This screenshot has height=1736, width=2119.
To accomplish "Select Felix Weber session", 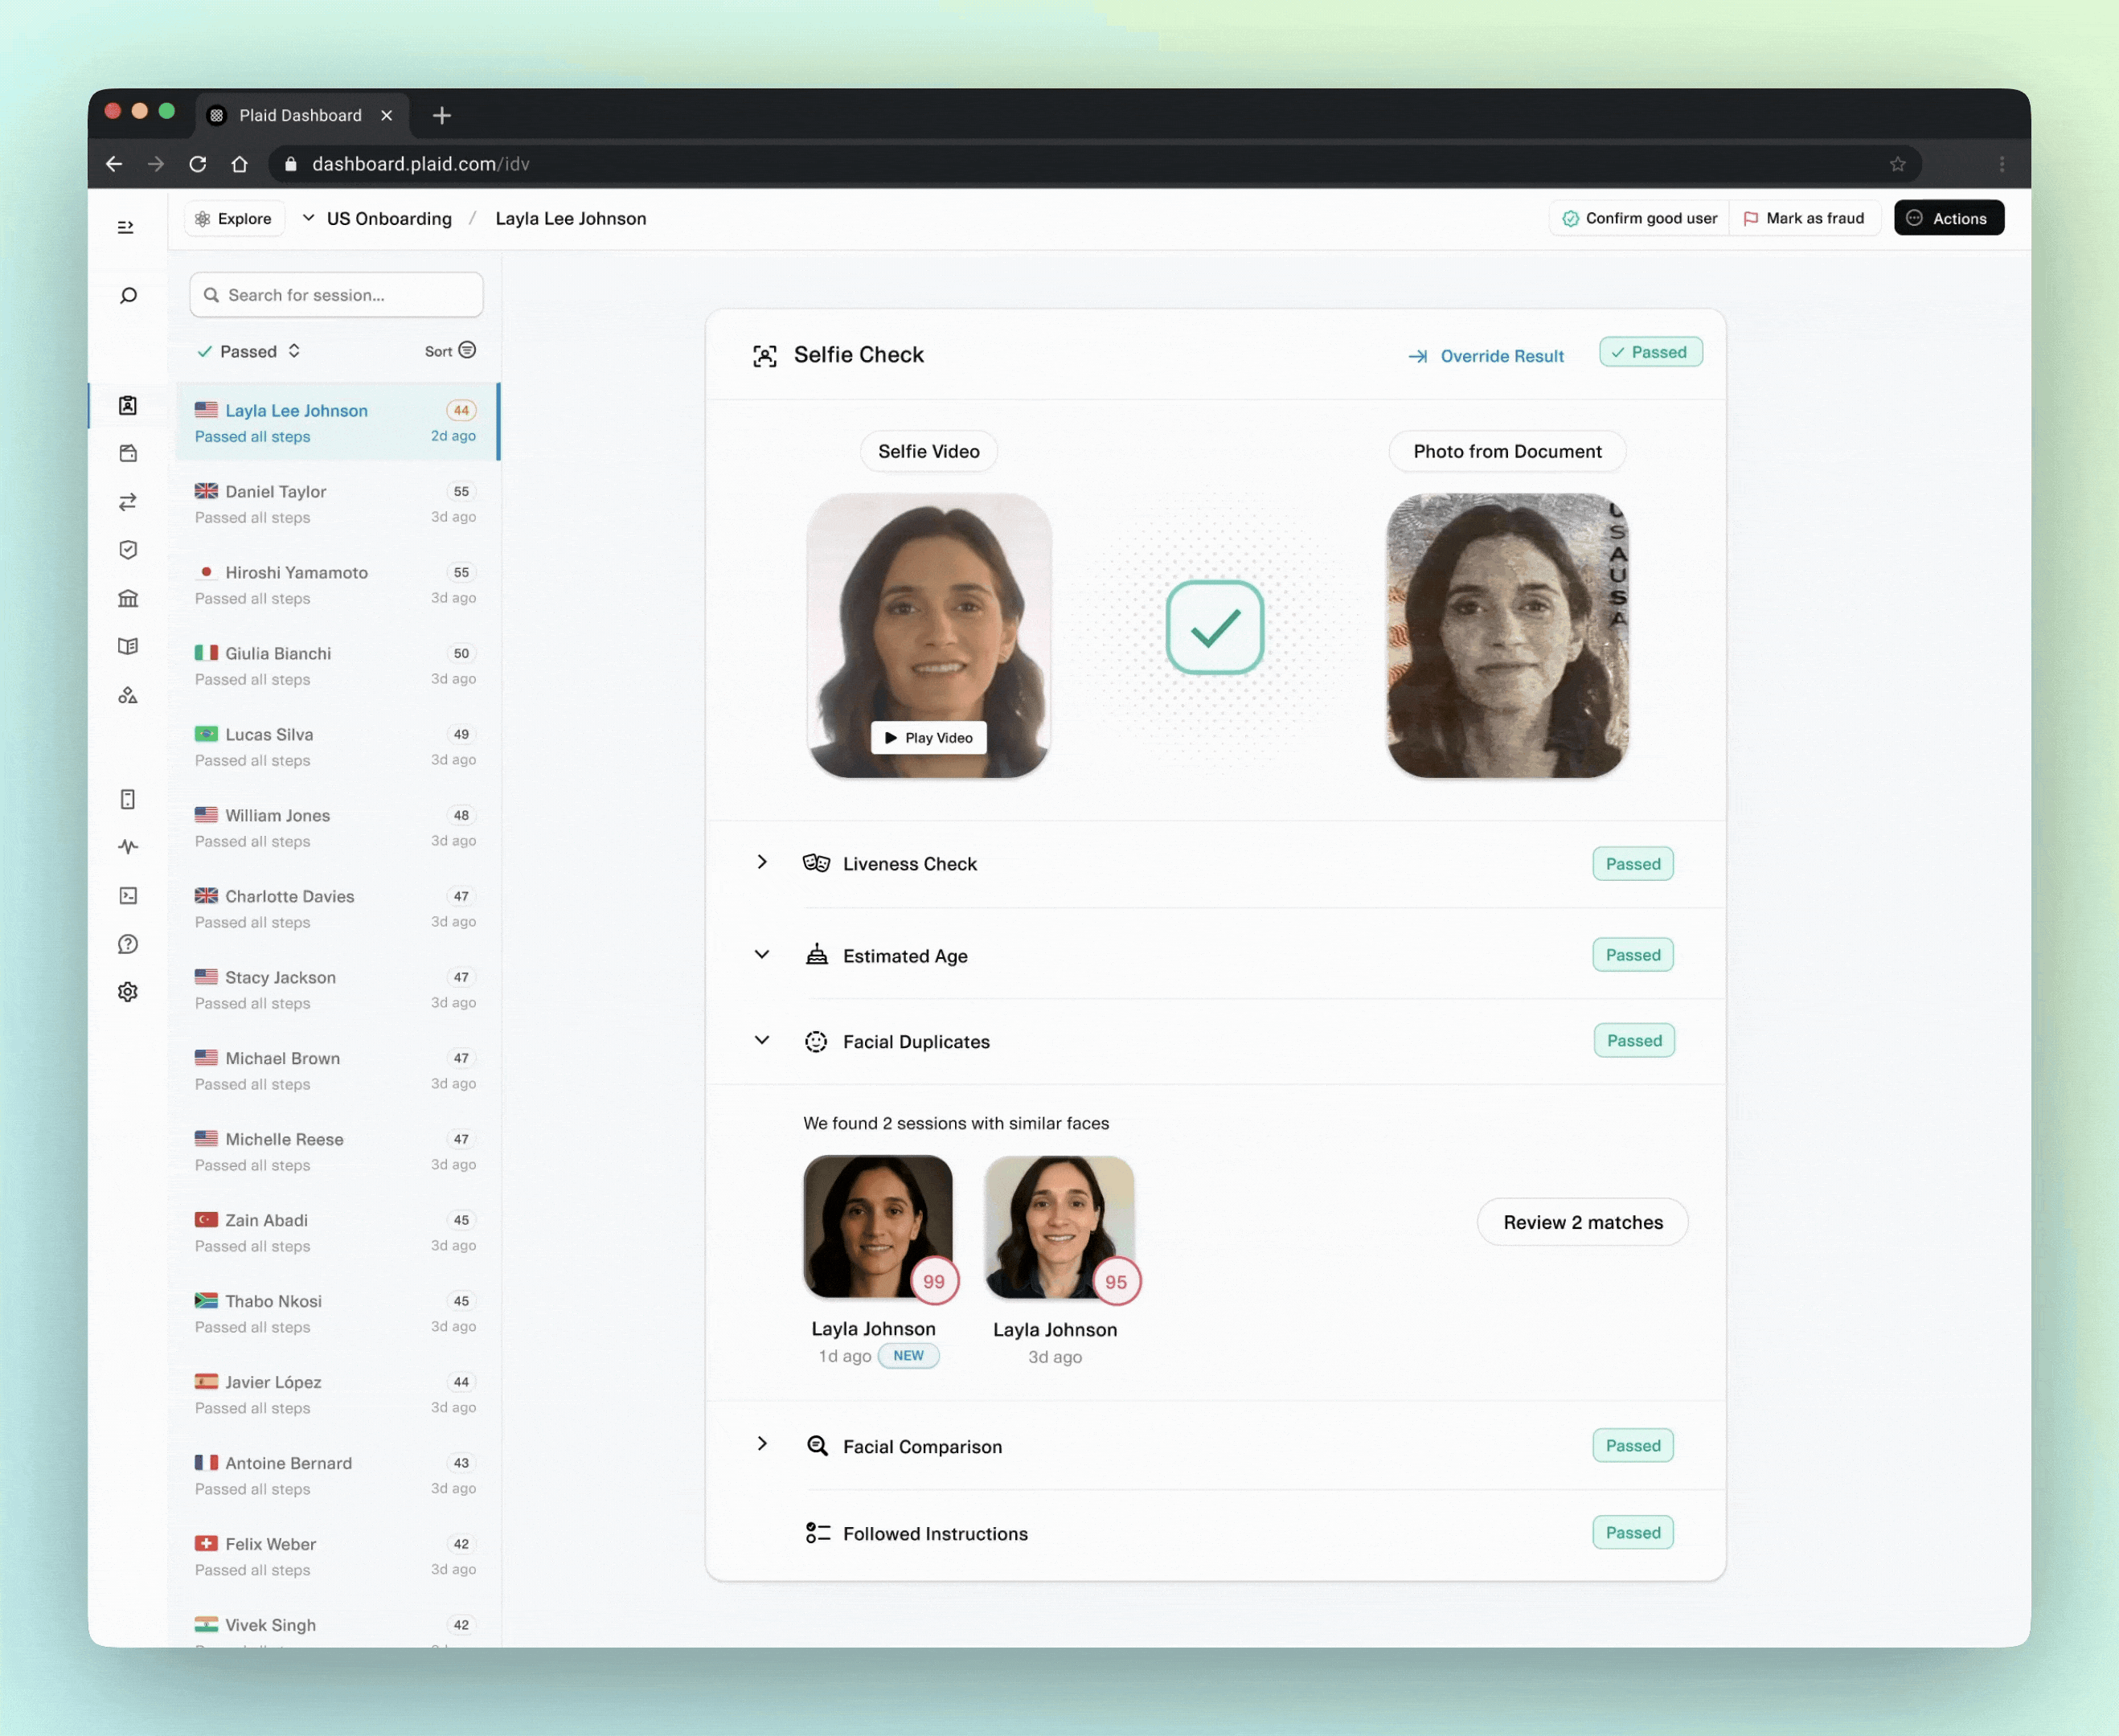I will 337,1556.
